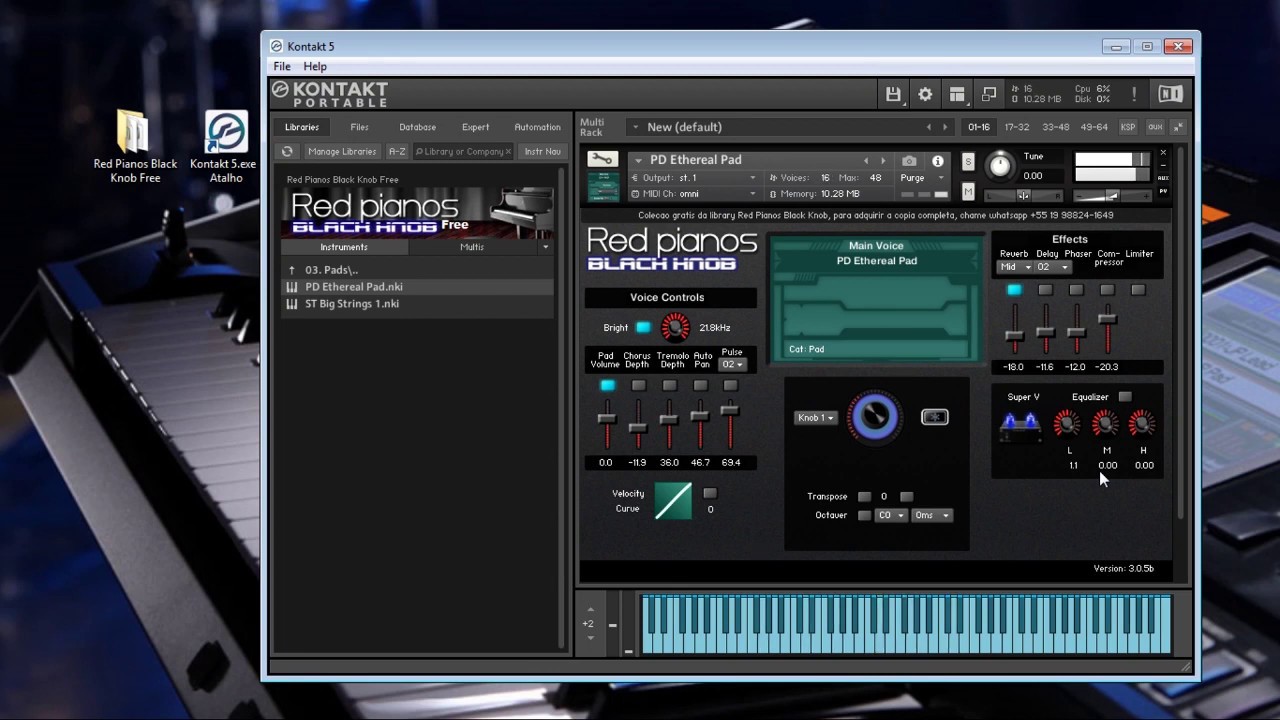This screenshot has height=720, width=1280.
Task: Click the minimized view window icon
Action: [x=989, y=94]
